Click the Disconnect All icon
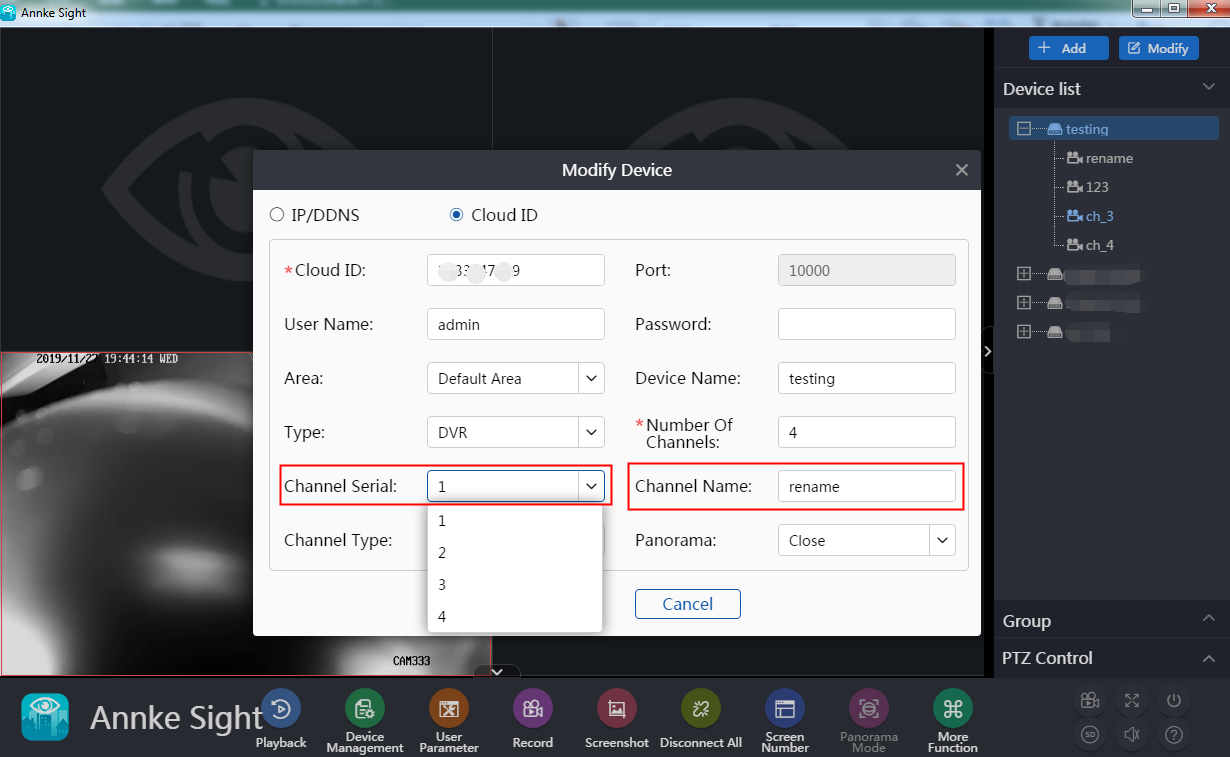Image resolution: width=1230 pixels, height=757 pixels. (x=701, y=709)
